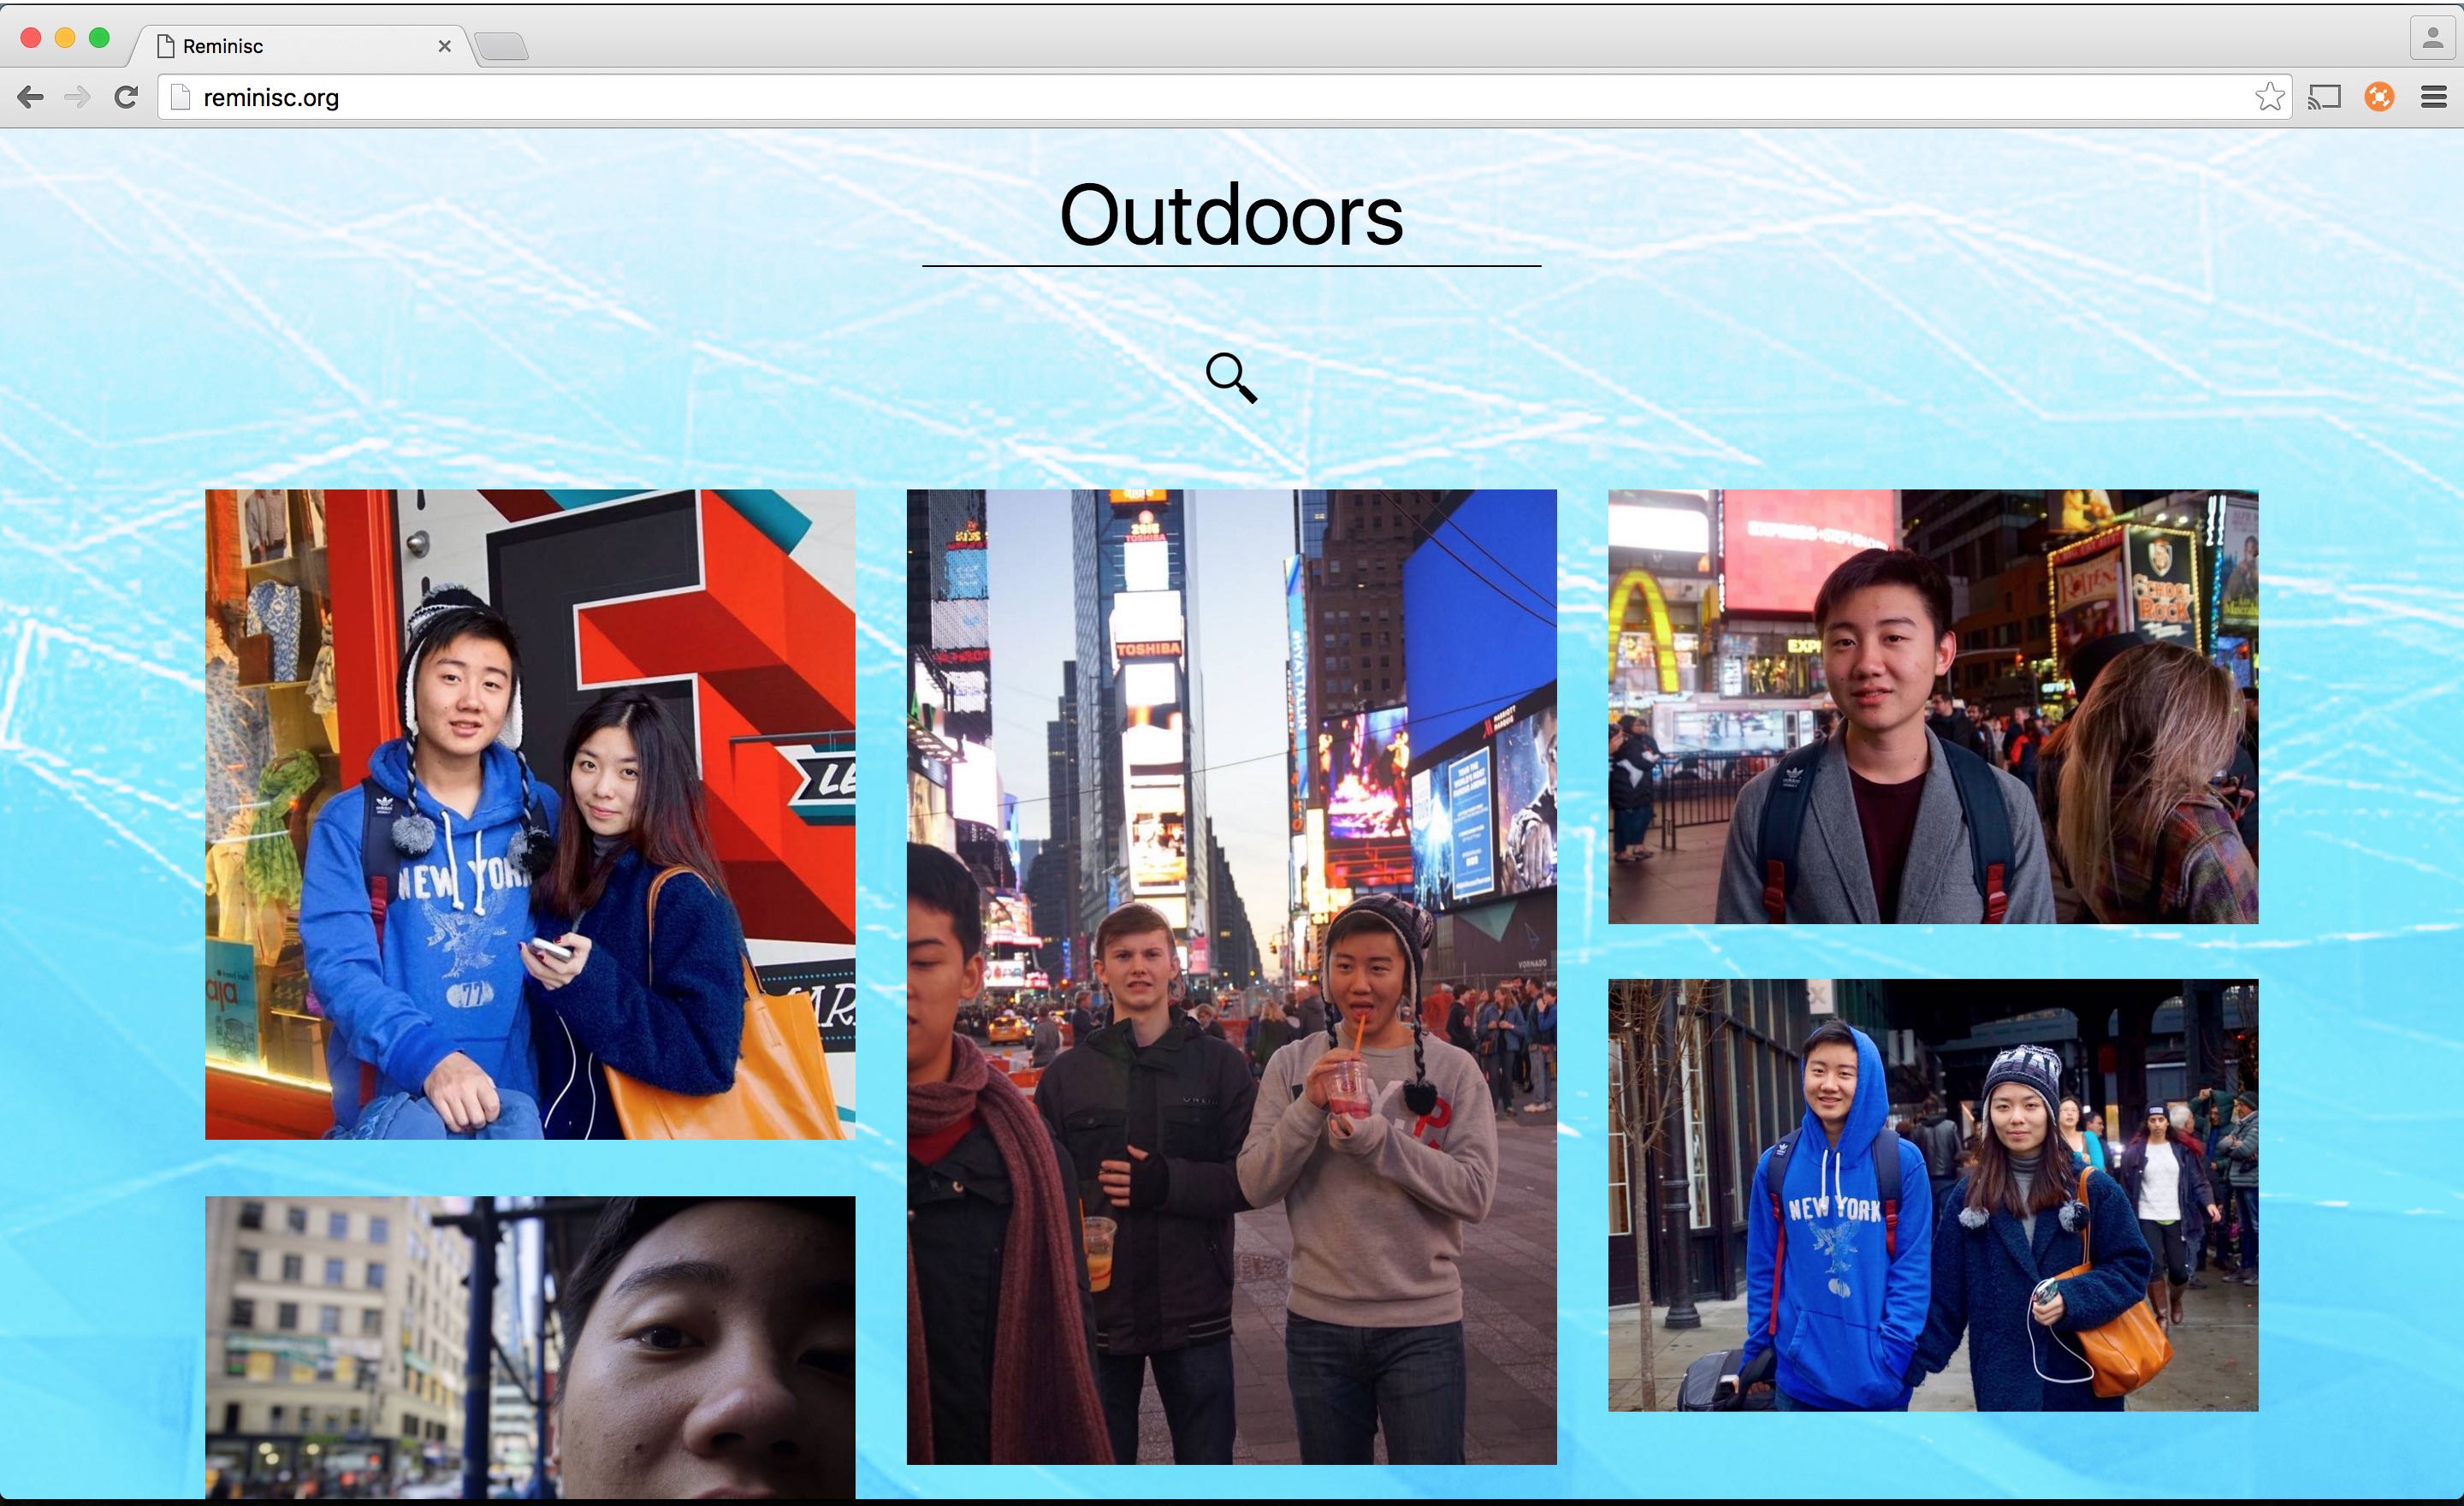Click the browser back arrow

click(x=30, y=97)
